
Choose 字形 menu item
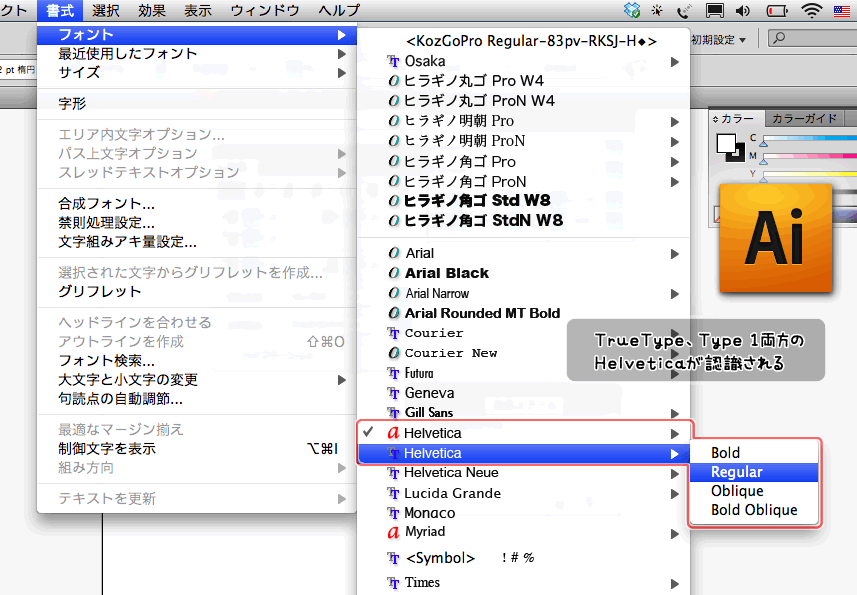pos(197,103)
